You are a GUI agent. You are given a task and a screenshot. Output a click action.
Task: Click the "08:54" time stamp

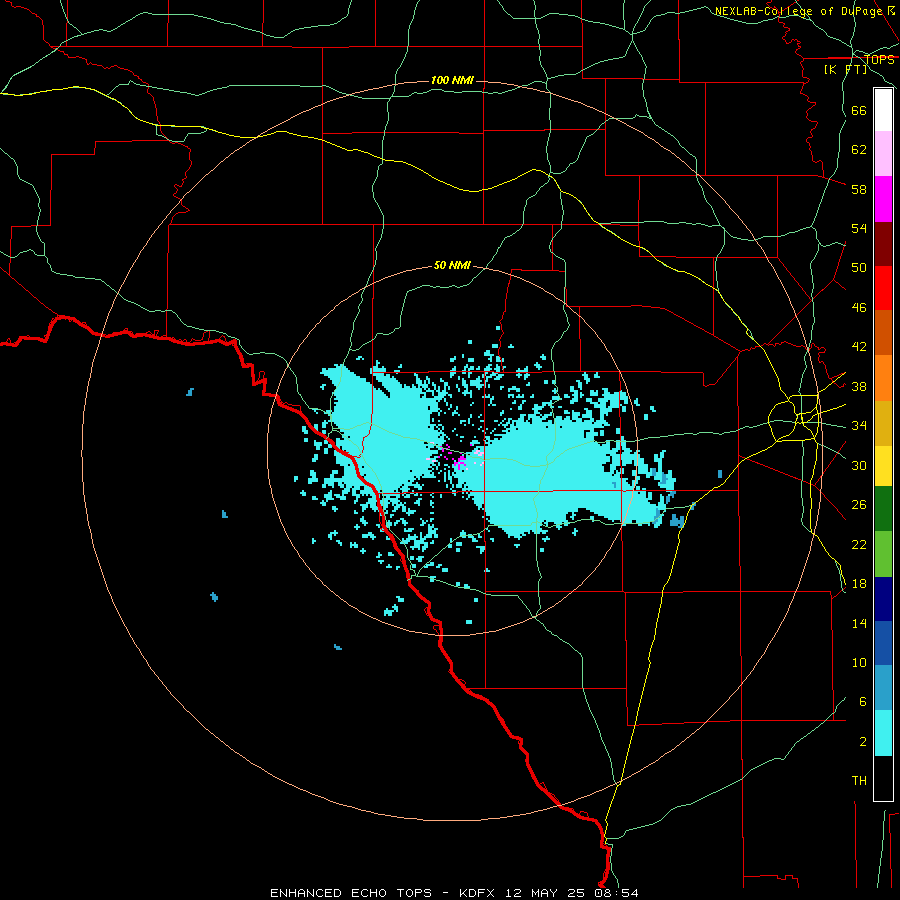click(615, 893)
